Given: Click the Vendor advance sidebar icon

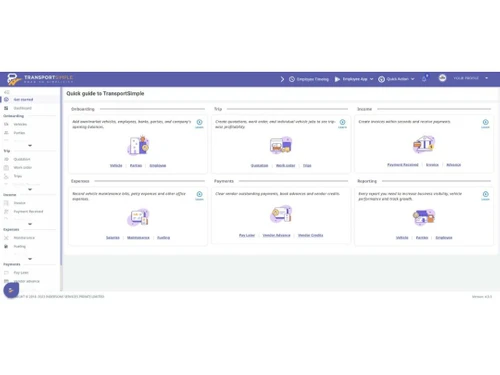Looking at the screenshot, I should 6,281.
